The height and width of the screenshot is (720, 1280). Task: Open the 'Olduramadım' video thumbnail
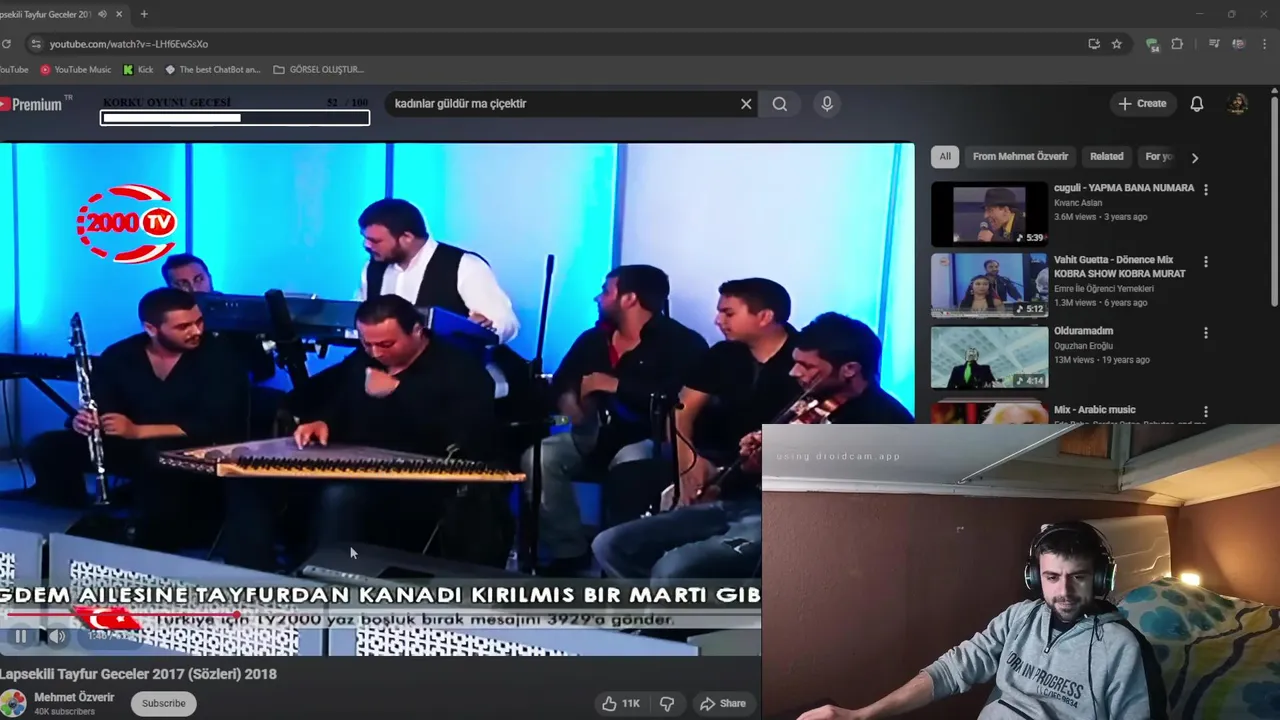(989, 357)
